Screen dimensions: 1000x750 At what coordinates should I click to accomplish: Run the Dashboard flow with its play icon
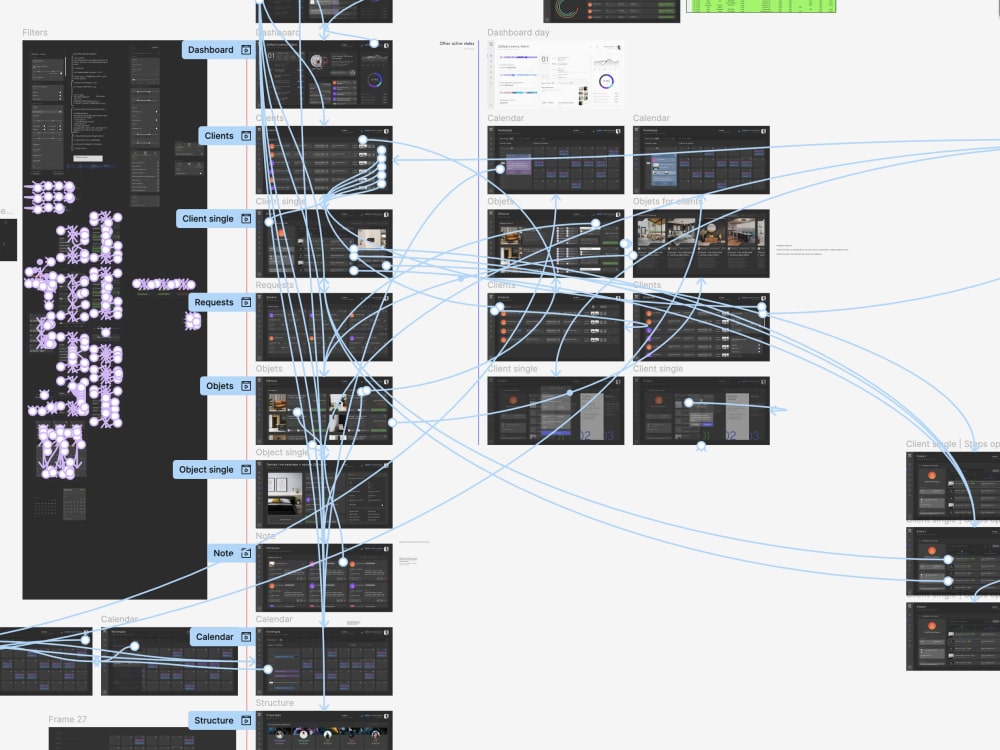point(246,50)
